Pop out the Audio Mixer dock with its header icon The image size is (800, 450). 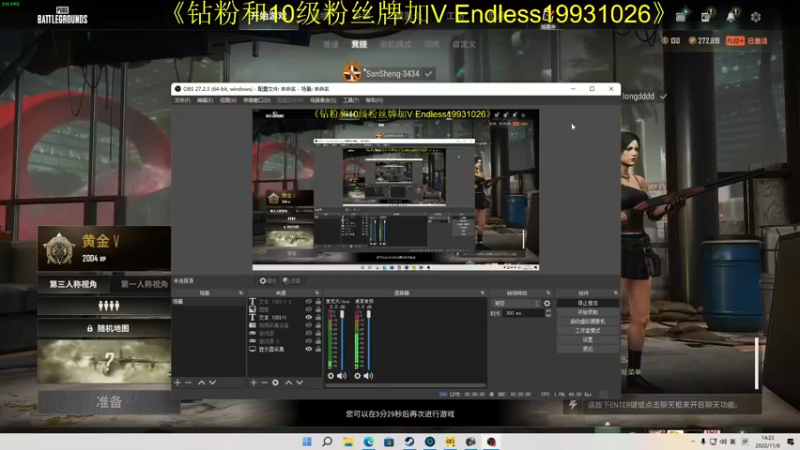pos(482,293)
